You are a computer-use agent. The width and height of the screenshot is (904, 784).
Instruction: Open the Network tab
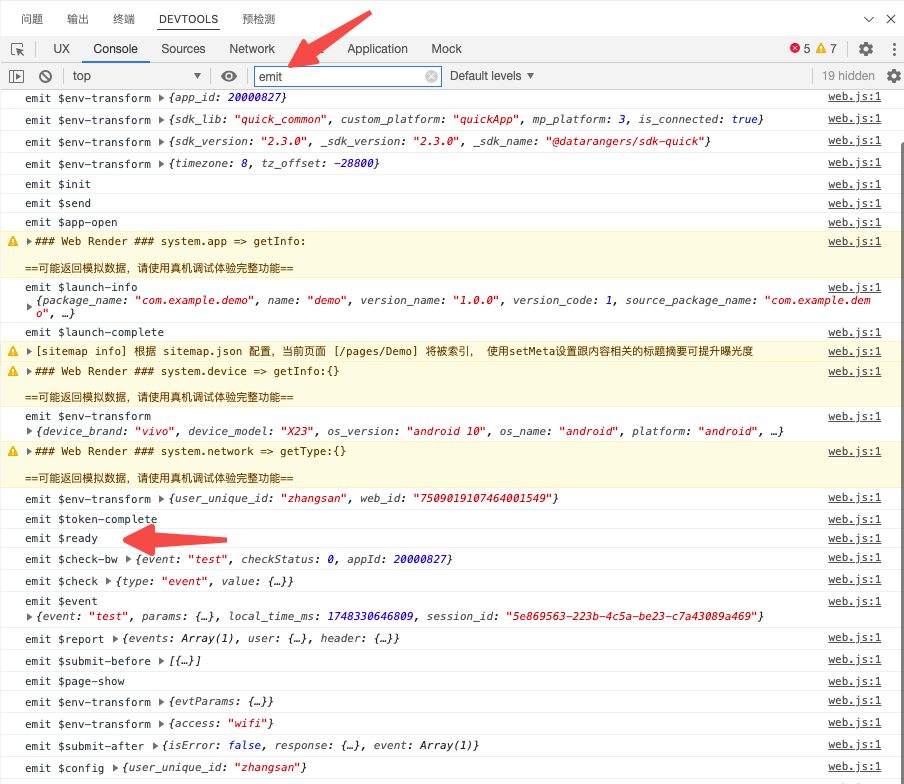(x=252, y=49)
